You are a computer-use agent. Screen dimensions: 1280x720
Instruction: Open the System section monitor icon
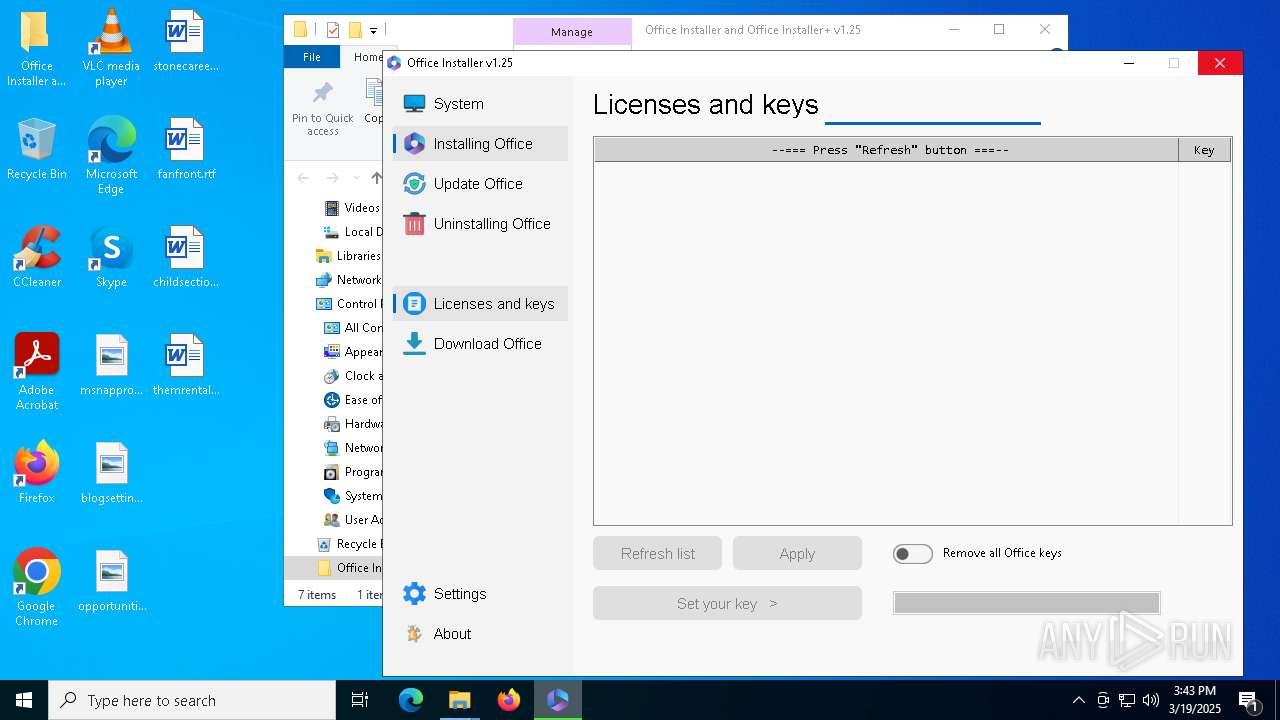point(414,104)
